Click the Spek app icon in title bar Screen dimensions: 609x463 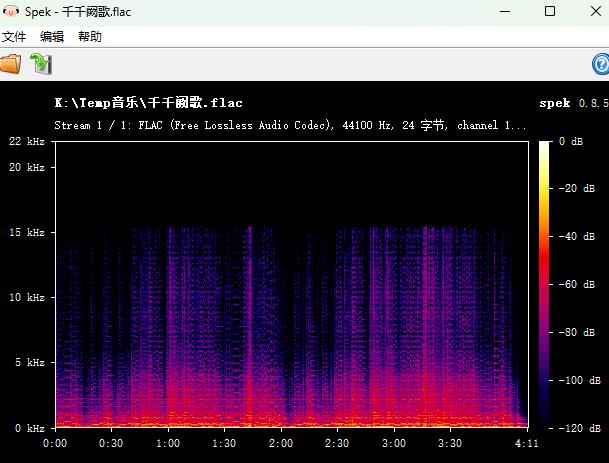(x=11, y=11)
